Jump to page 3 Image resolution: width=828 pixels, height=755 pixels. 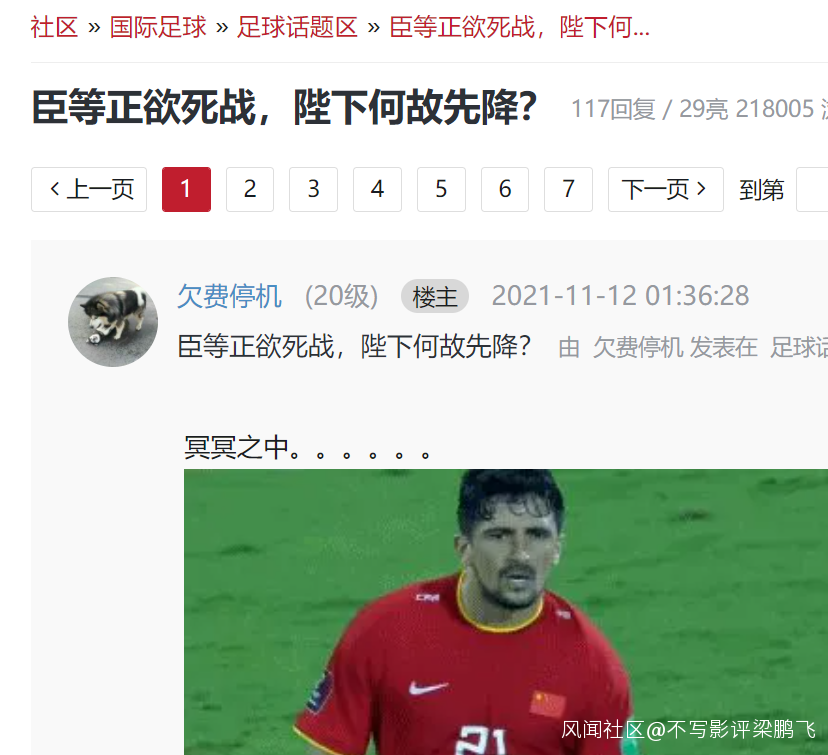tap(313, 190)
